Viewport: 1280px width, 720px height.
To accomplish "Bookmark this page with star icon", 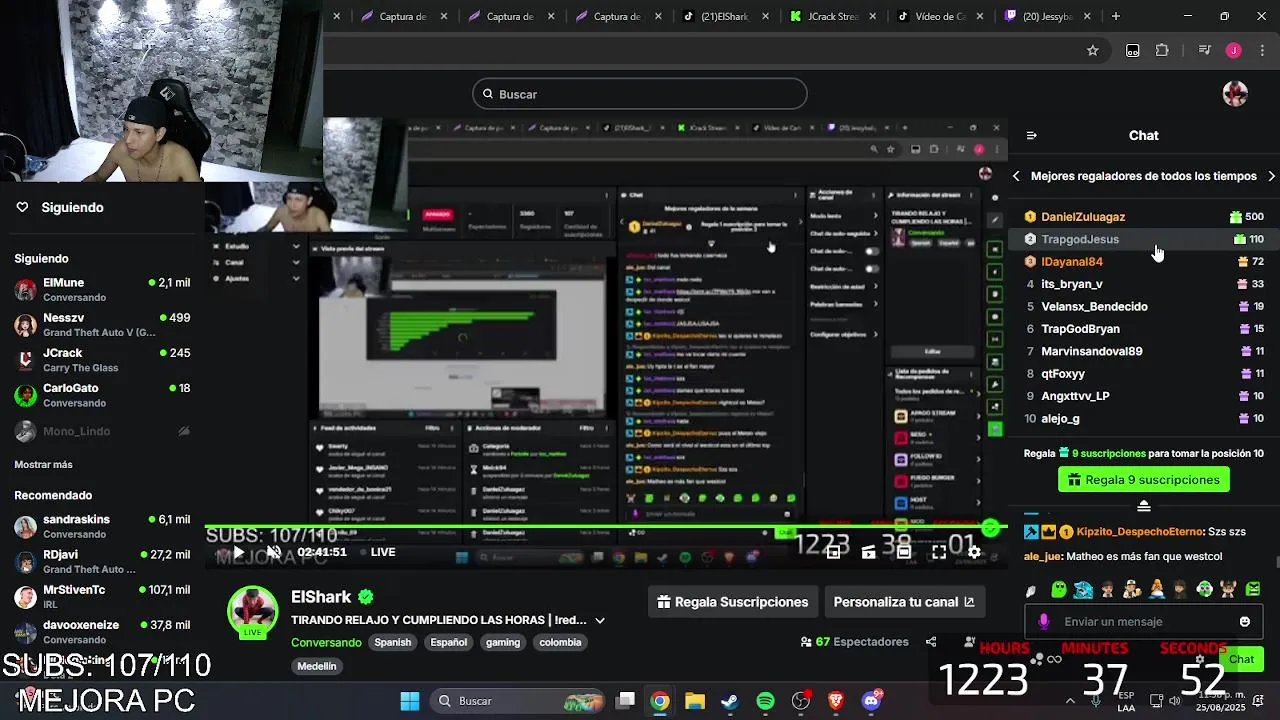I will (x=1092, y=50).
